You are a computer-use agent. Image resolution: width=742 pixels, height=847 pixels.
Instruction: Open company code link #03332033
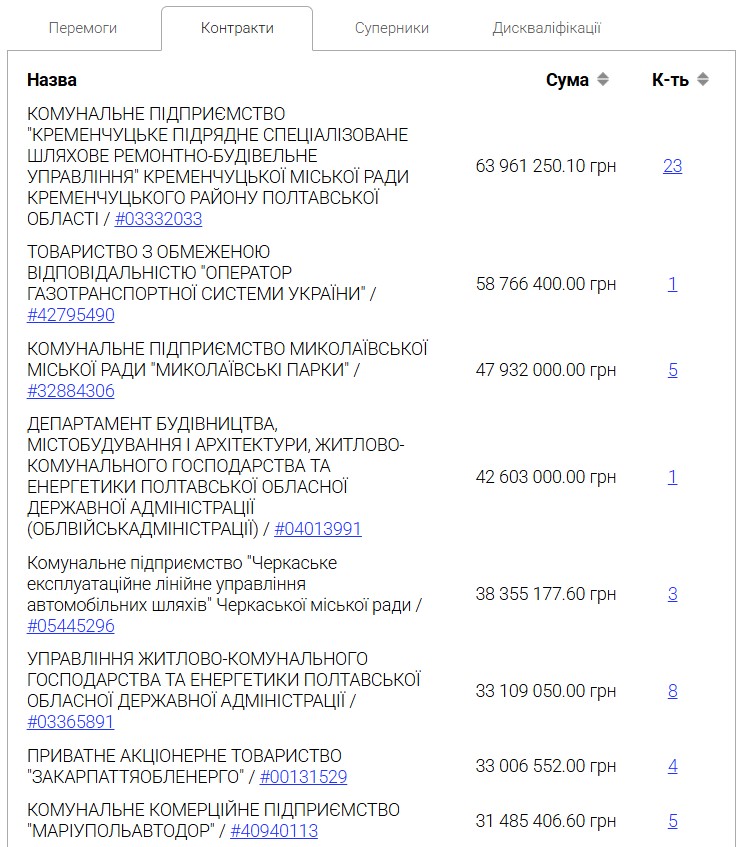click(158, 219)
